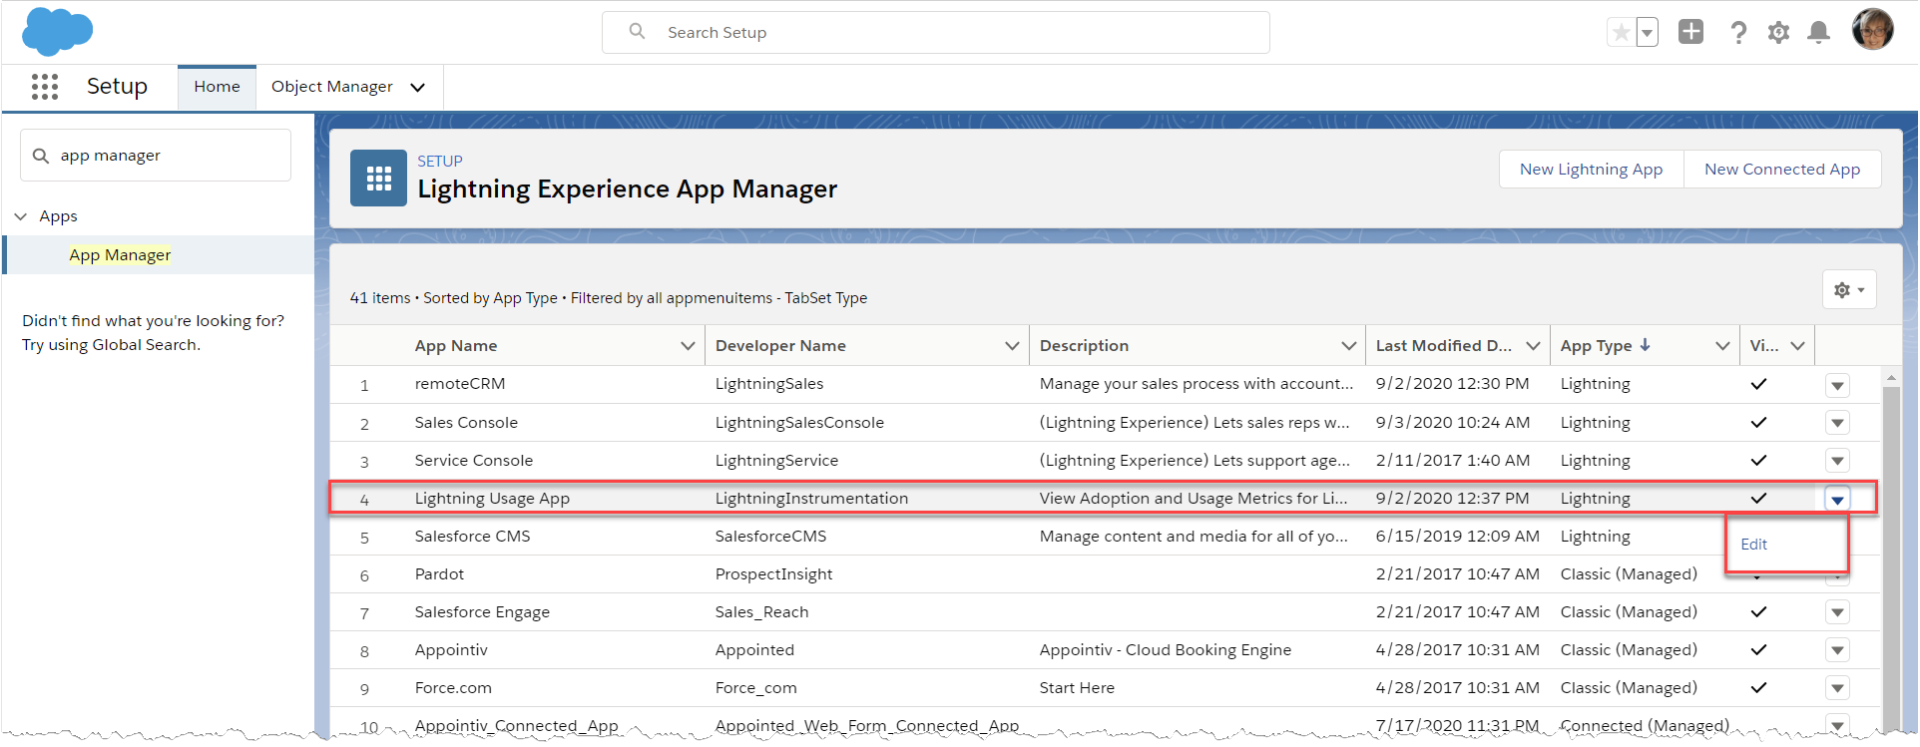
Task: Open App Name column header menu
Action: (687, 346)
